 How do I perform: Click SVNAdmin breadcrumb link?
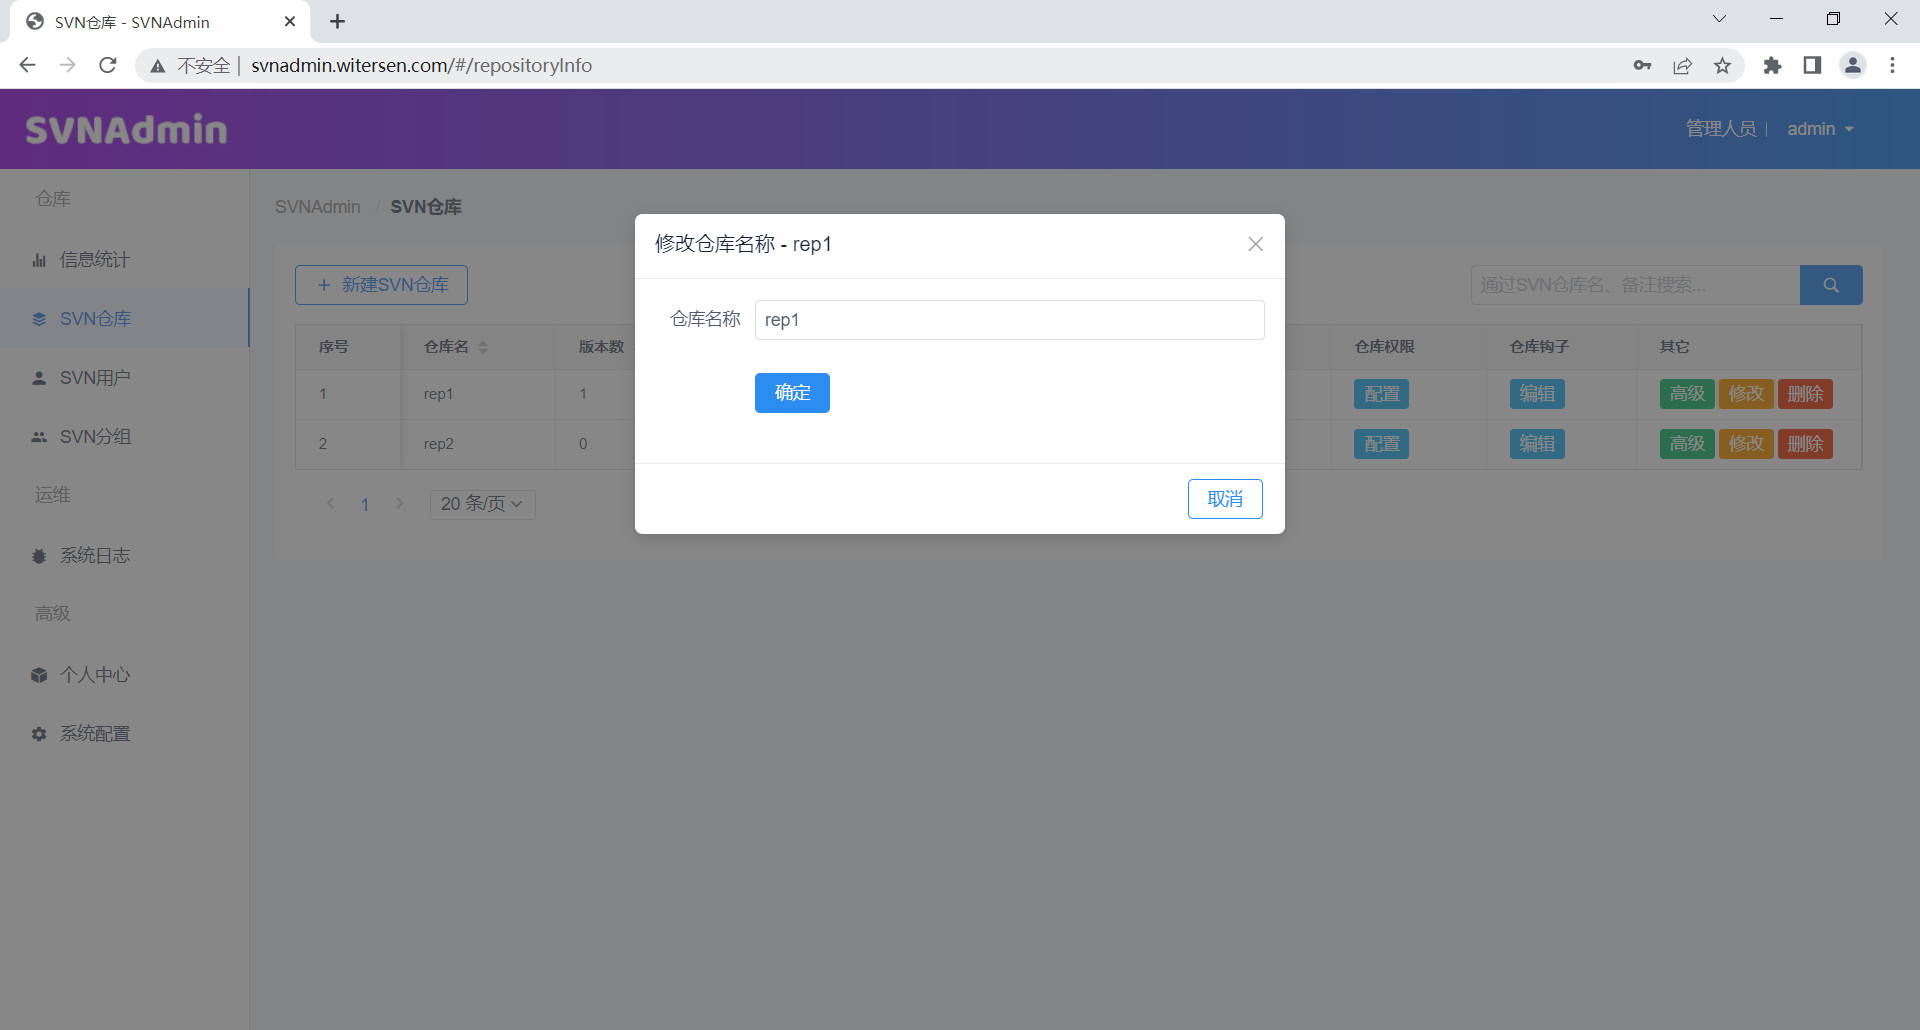(x=318, y=207)
